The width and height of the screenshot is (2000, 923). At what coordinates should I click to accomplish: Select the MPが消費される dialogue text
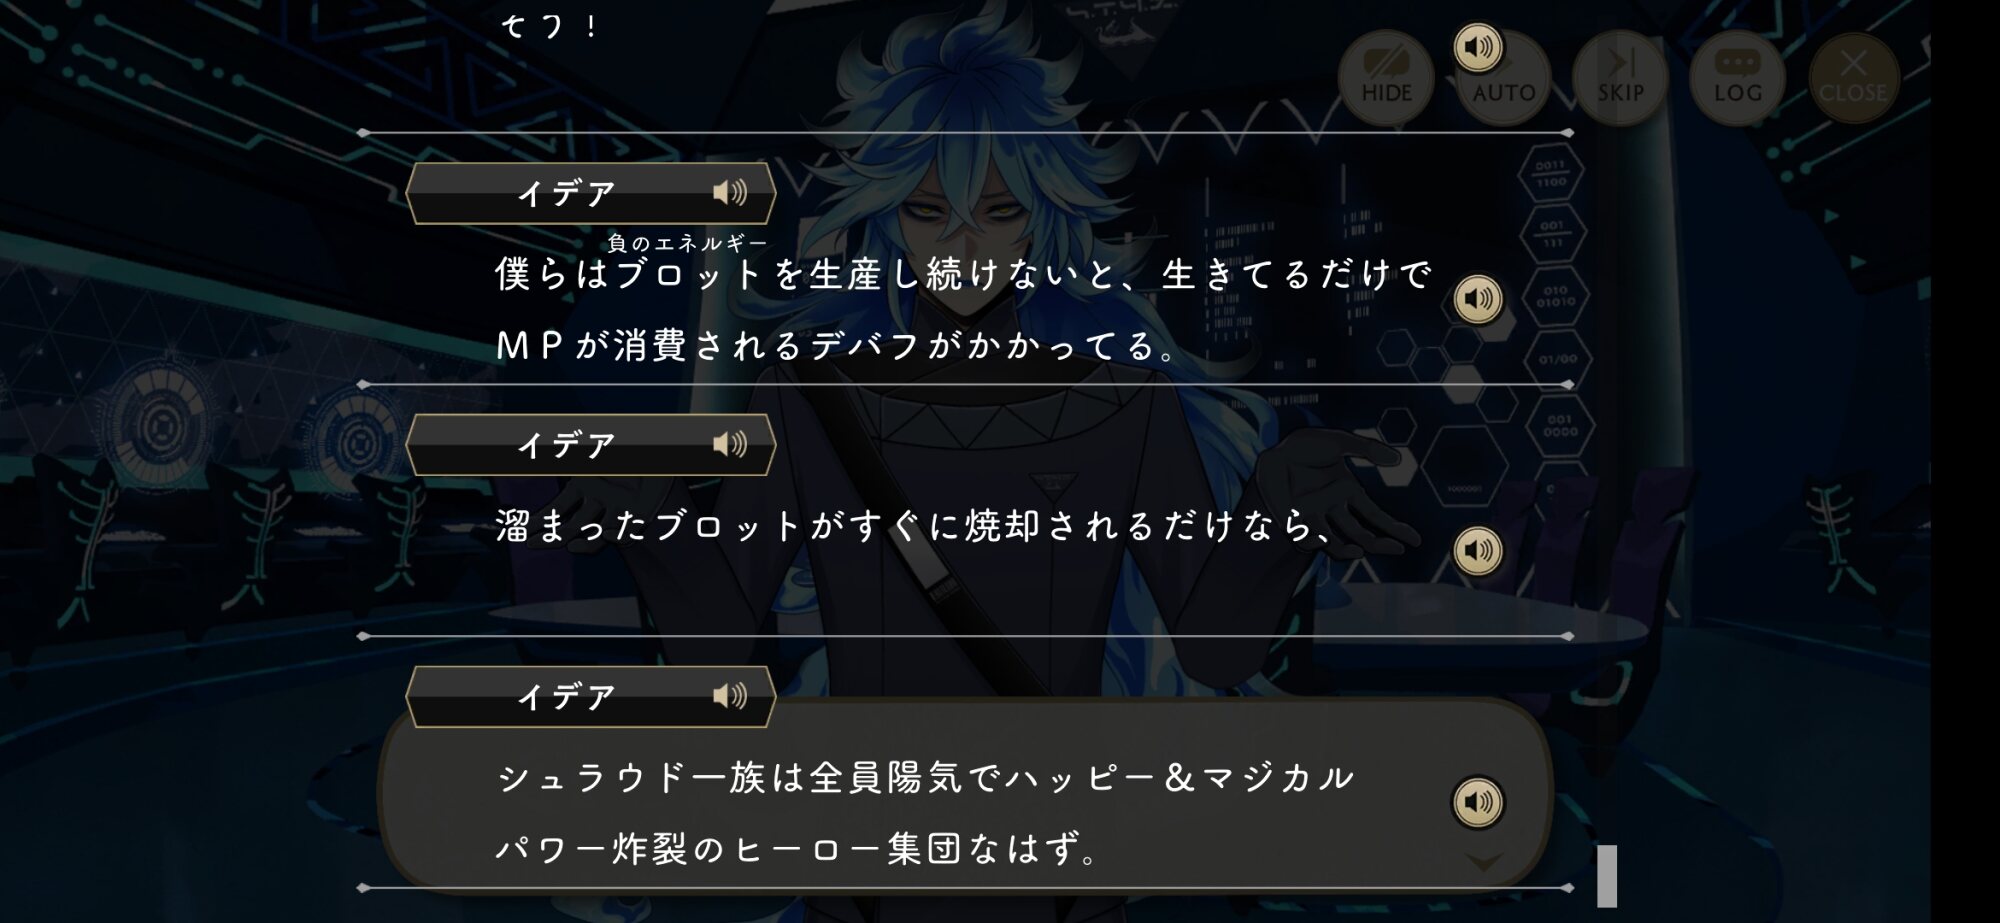pos(836,346)
